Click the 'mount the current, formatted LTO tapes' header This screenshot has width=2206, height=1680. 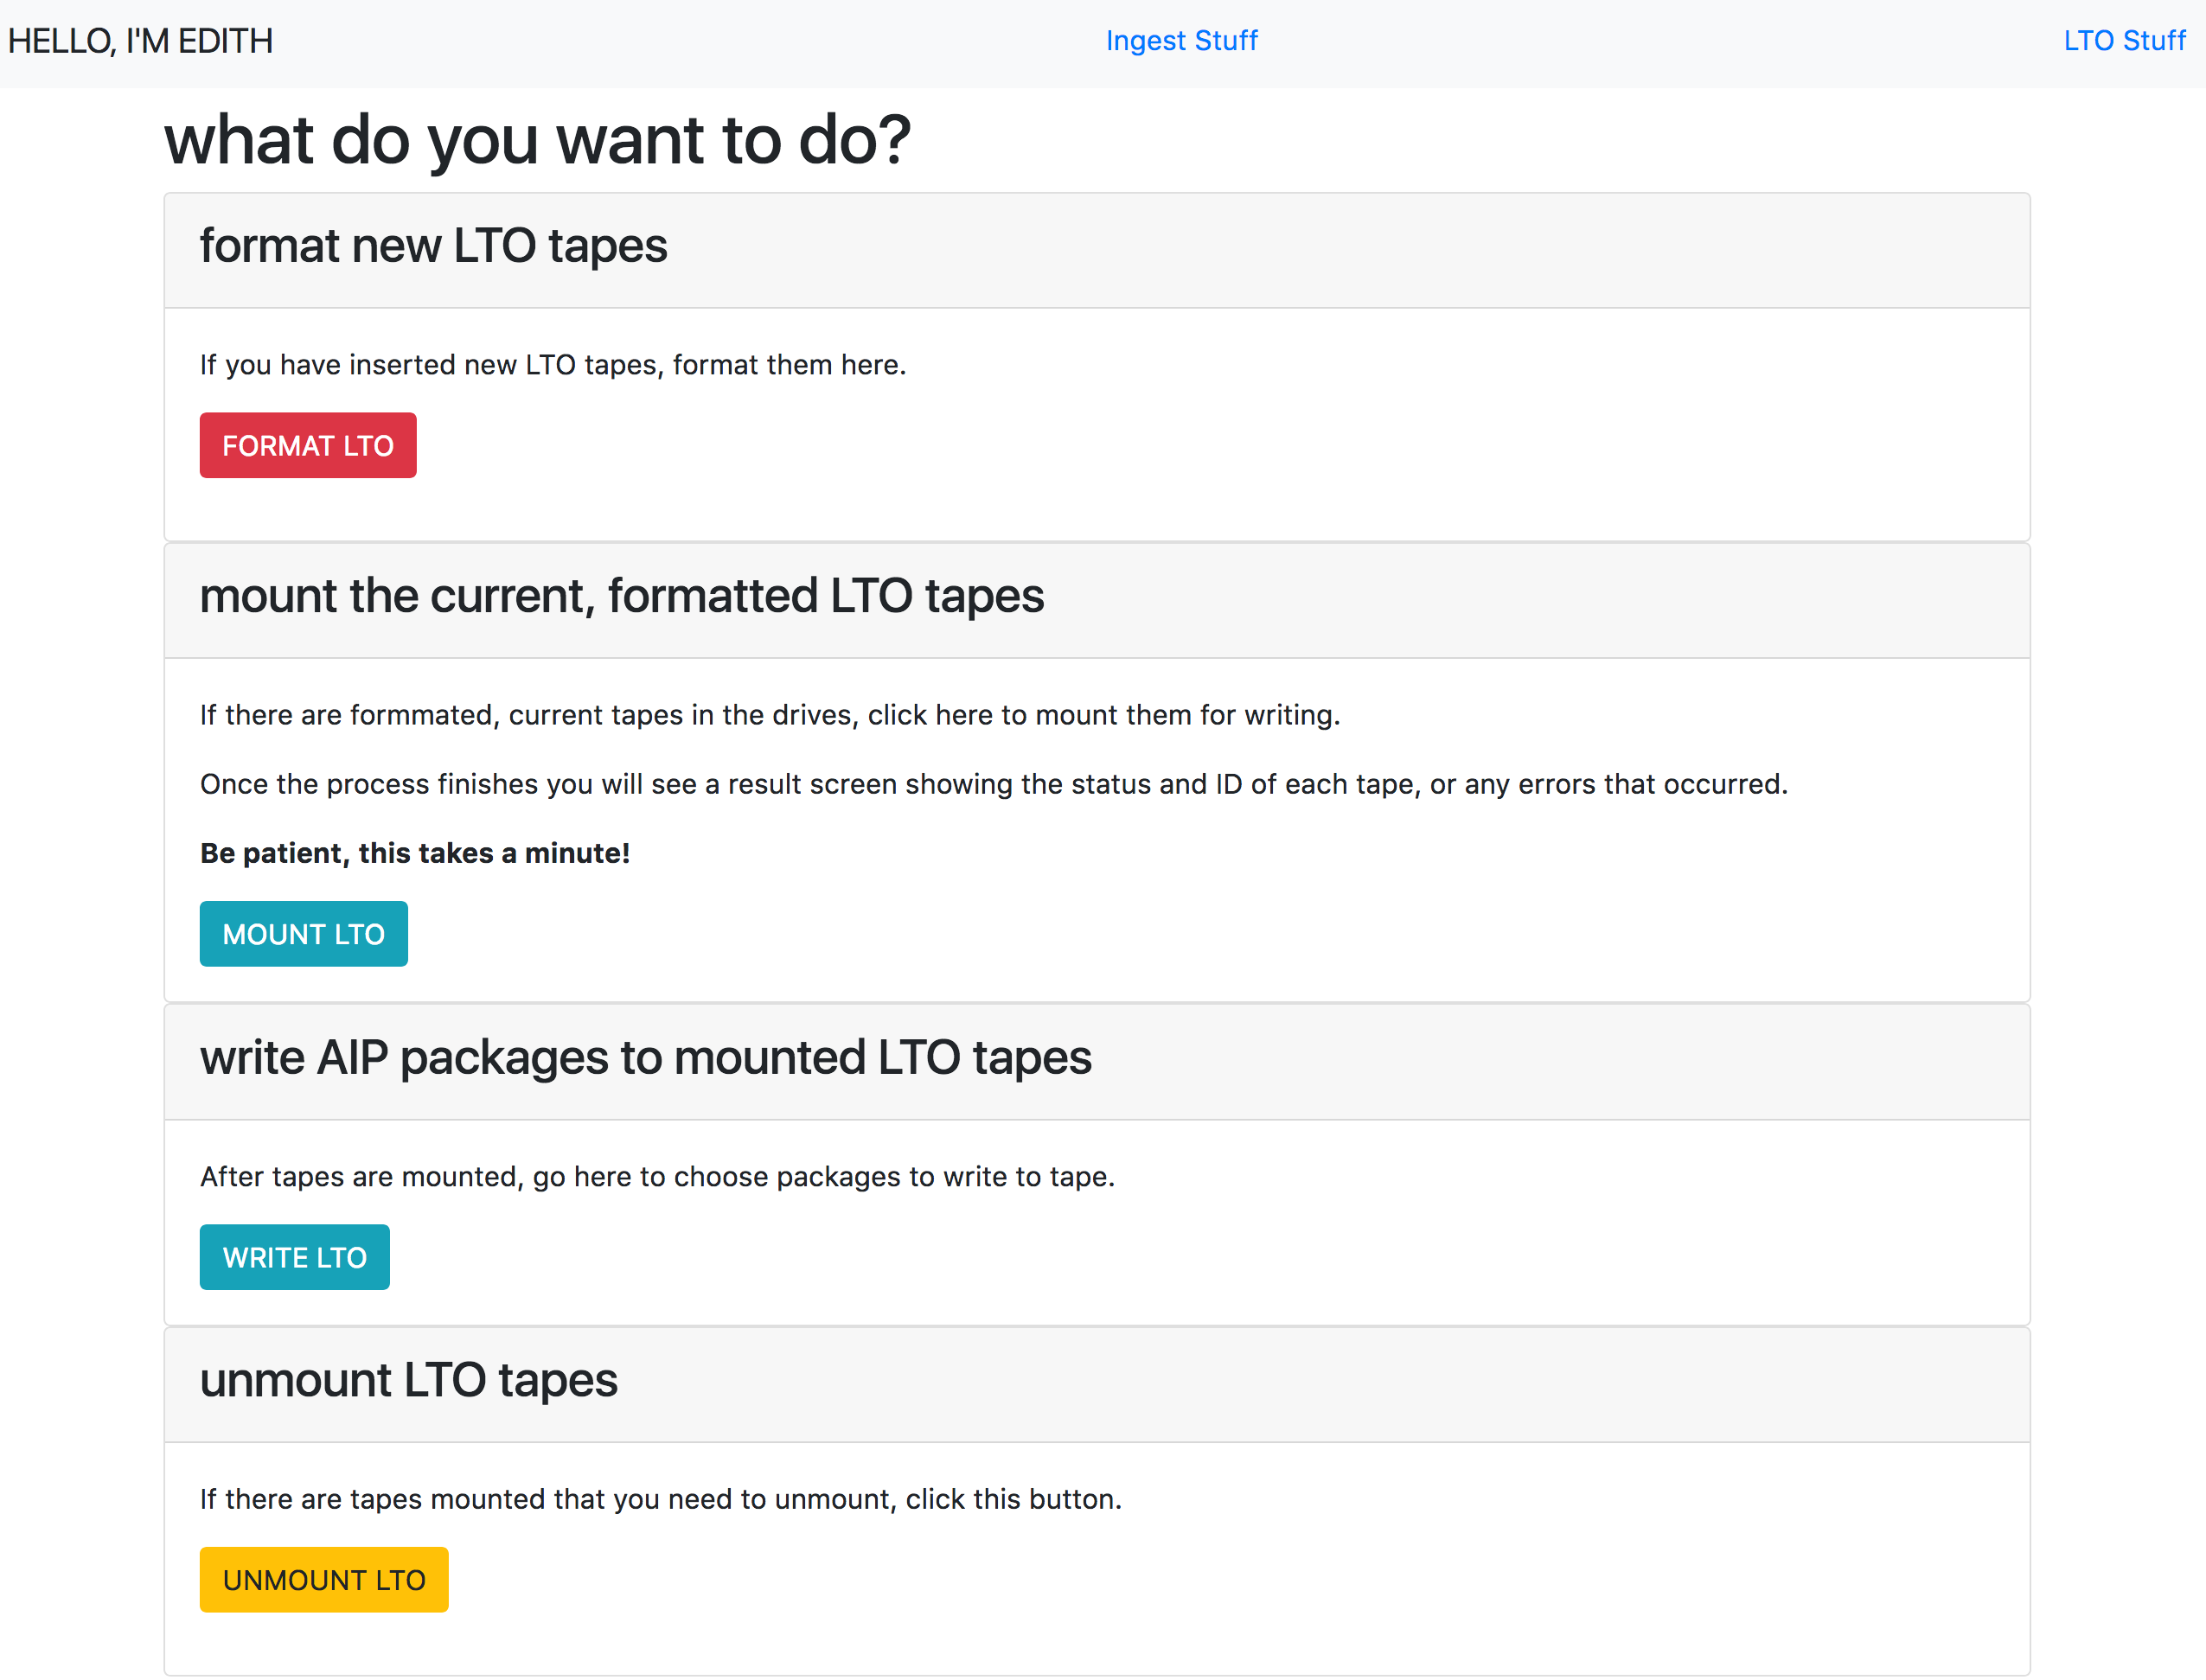pos(1097,600)
